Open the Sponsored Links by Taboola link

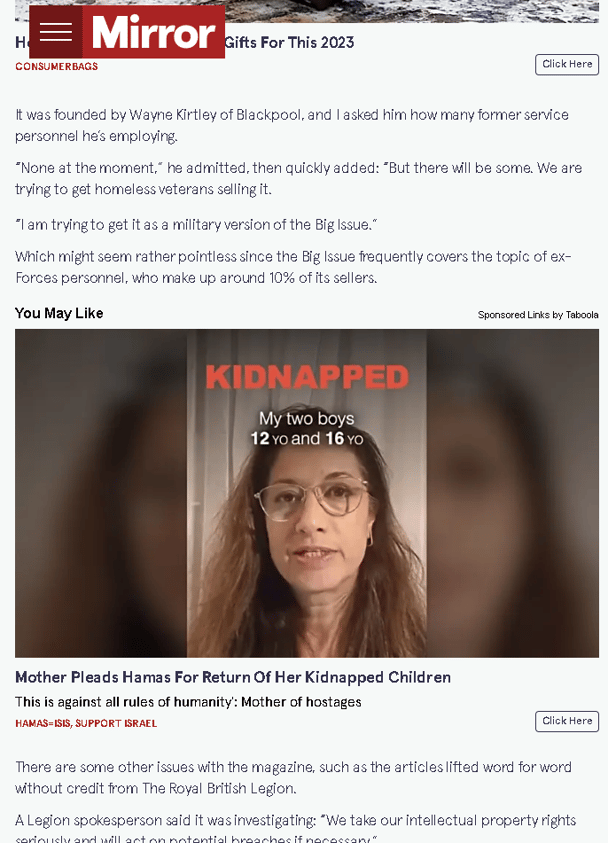(x=538, y=315)
